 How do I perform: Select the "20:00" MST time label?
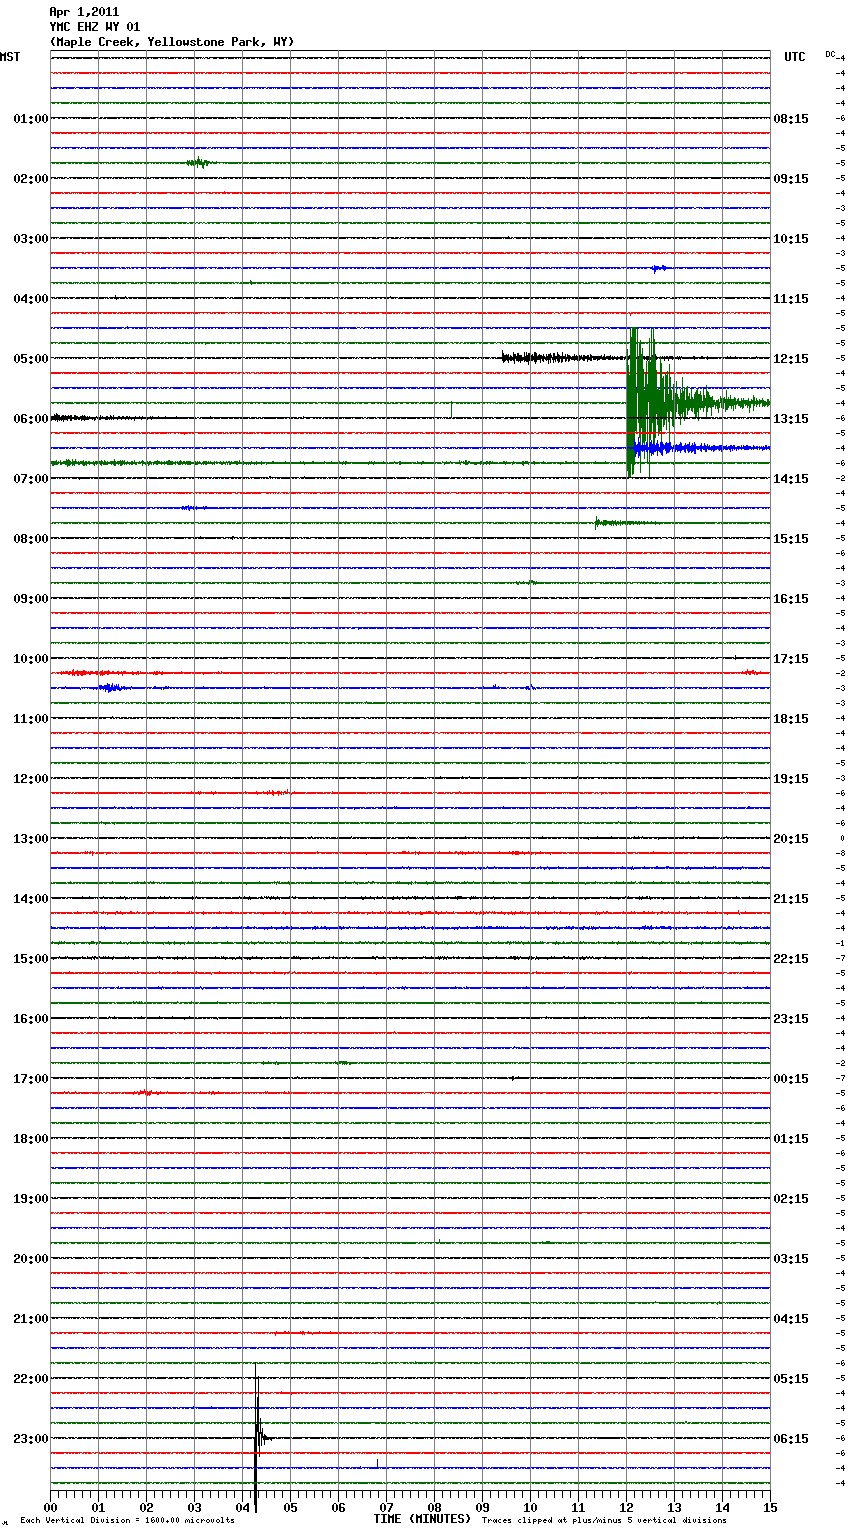click(x=31, y=1259)
